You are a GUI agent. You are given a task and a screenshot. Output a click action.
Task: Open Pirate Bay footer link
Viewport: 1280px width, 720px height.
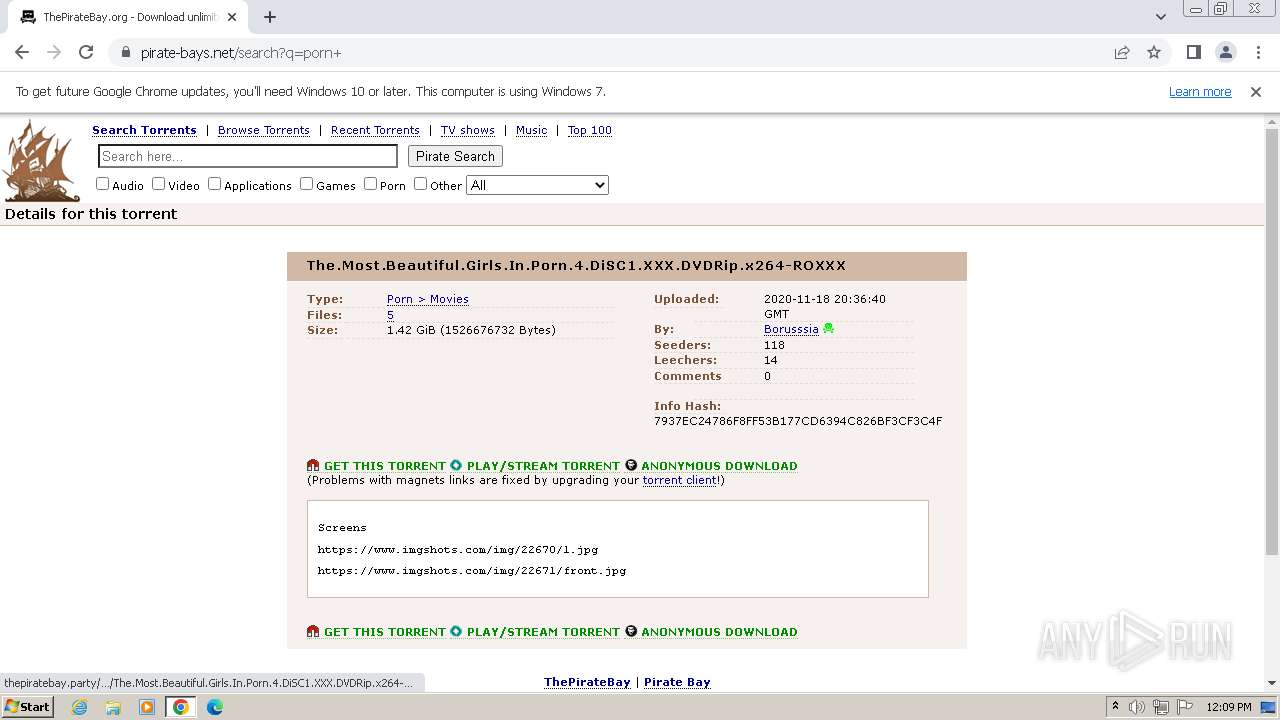pyautogui.click(x=677, y=682)
